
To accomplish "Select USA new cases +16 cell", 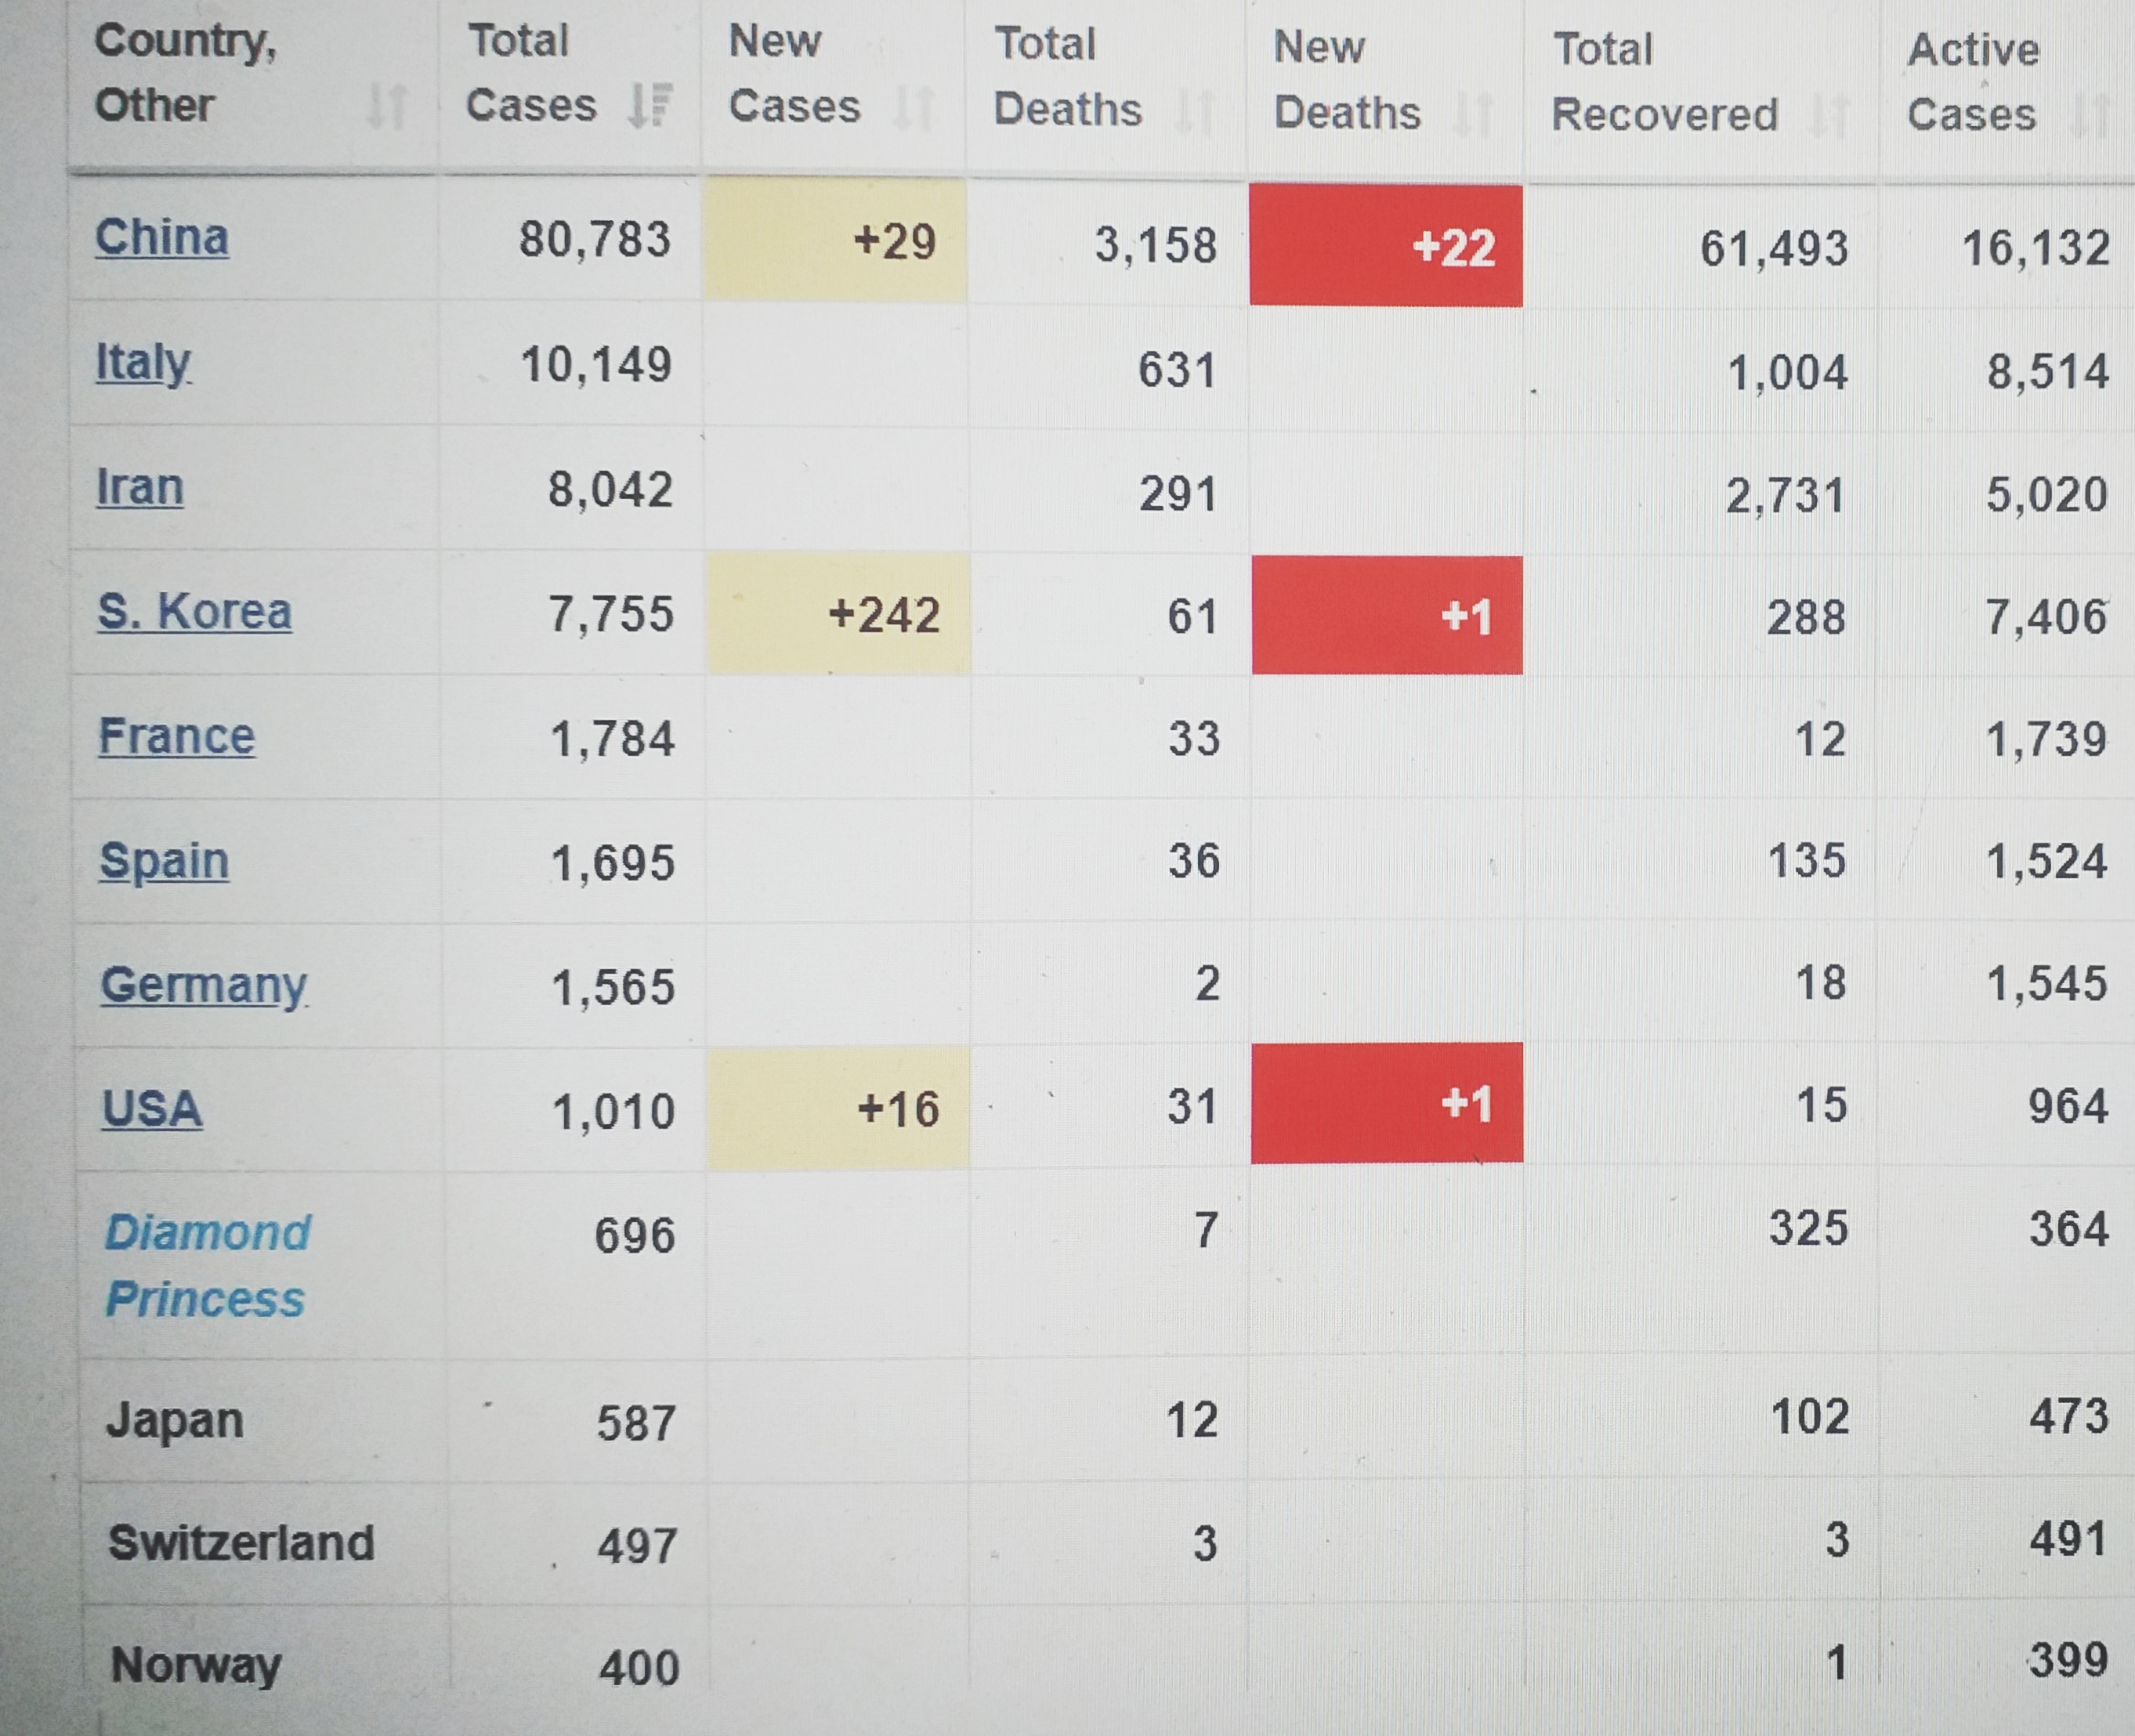I will pos(838,1108).
